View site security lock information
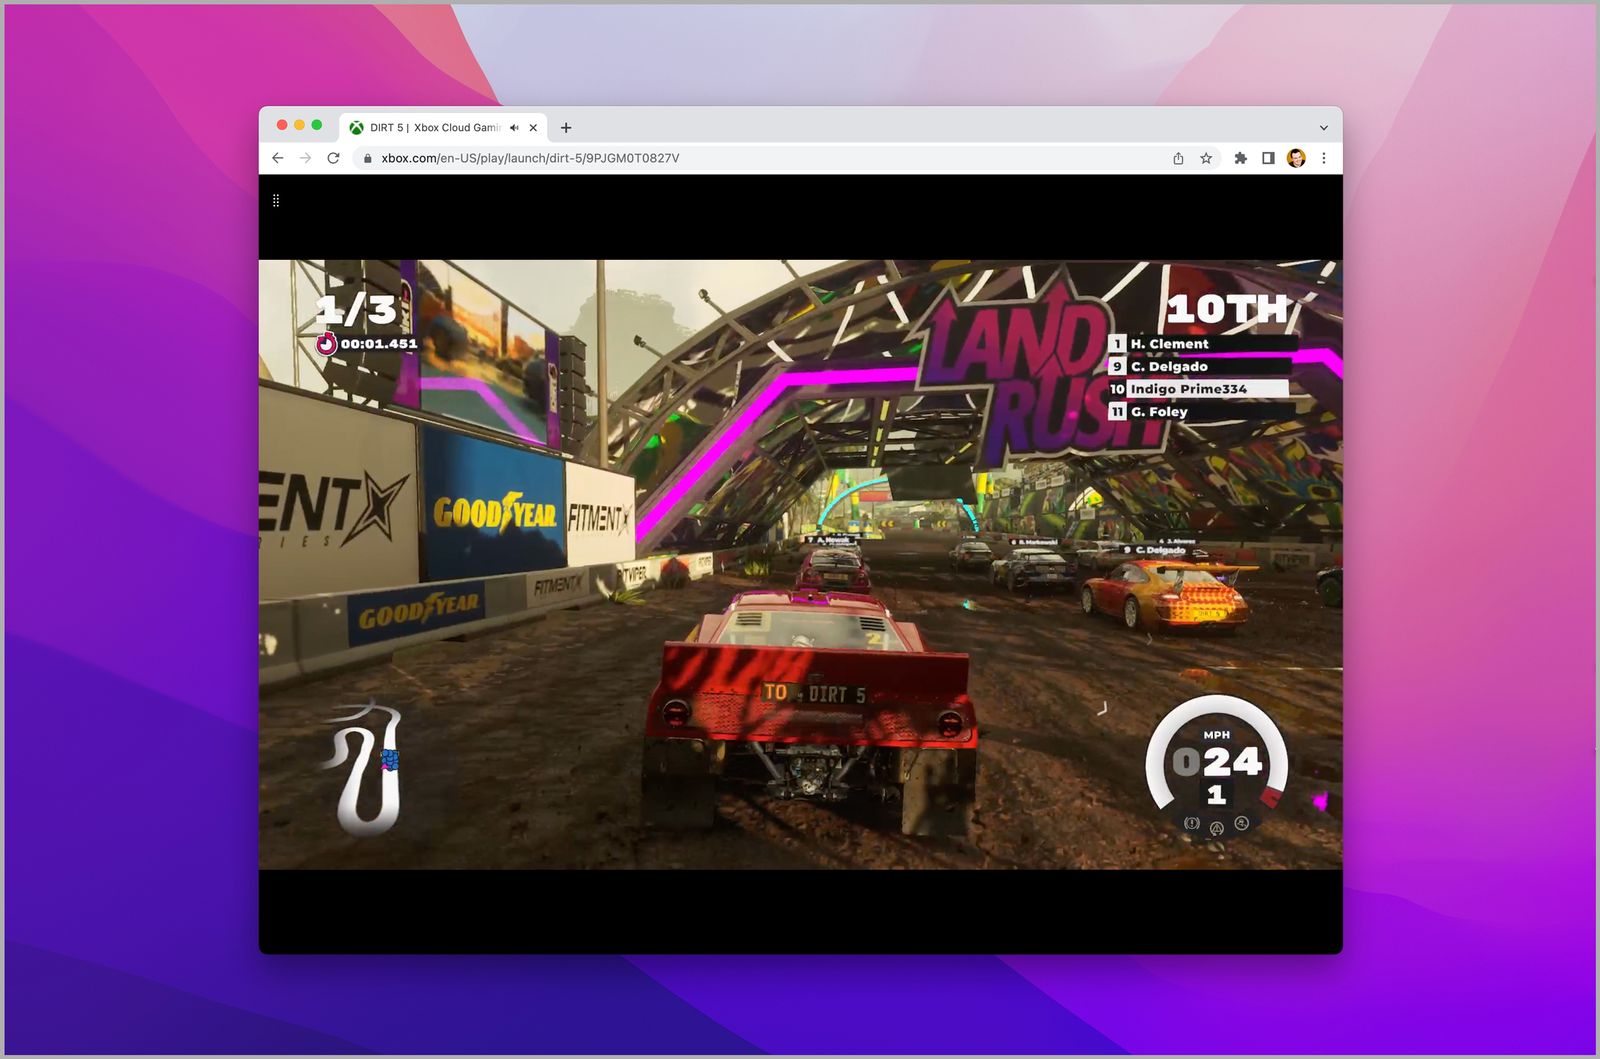This screenshot has height=1059, width=1600. pyautogui.click(x=368, y=158)
